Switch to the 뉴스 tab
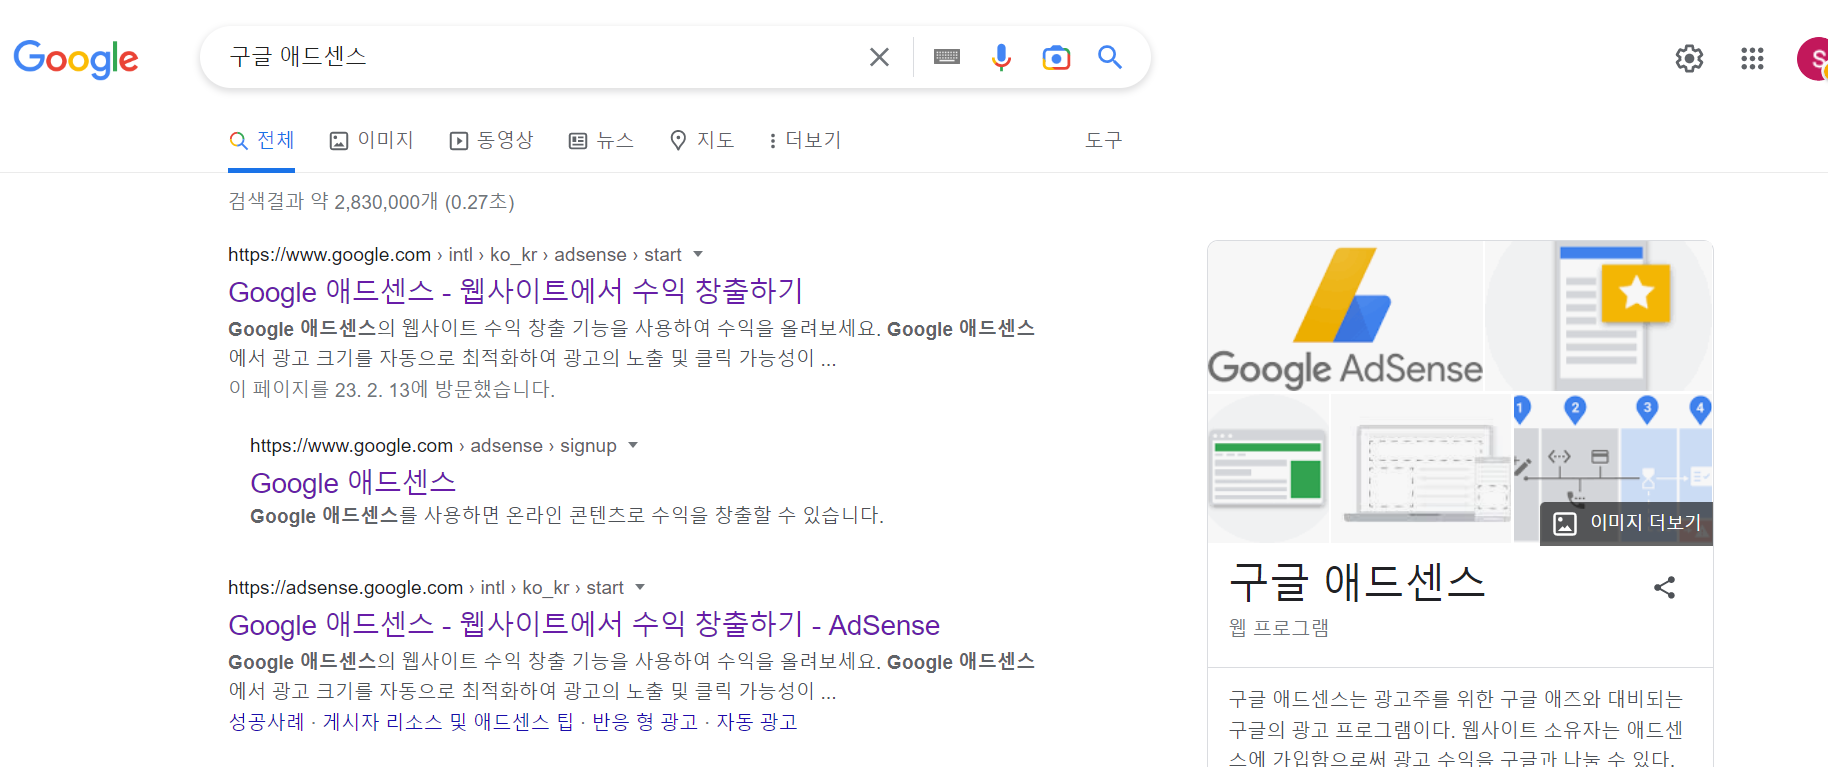The height and width of the screenshot is (767, 1828). pyautogui.click(x=601, y=140)
